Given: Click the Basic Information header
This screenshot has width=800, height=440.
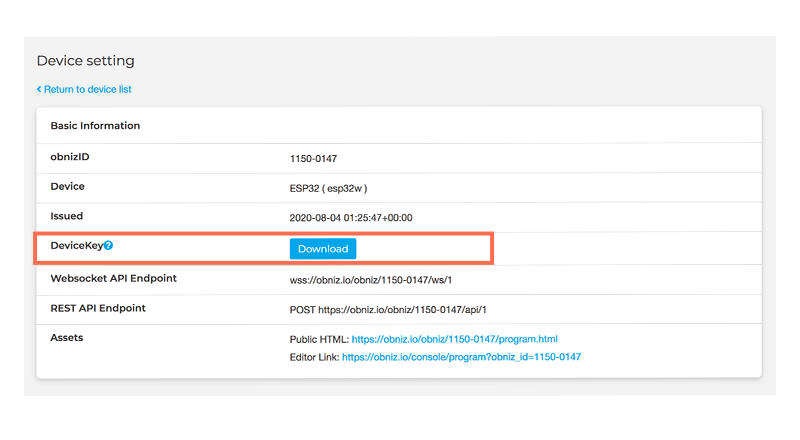Looking at the screenshot, I should click(x=95, y=126).
